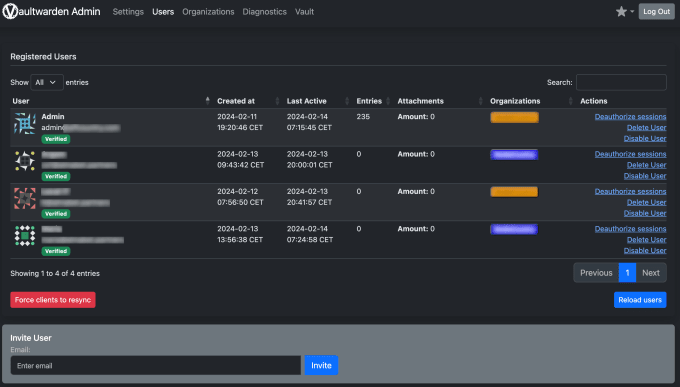Viewport: 680px width, 387px height.
Task: Expand theme dropdown caret next to star
Action: click(632, 12)
